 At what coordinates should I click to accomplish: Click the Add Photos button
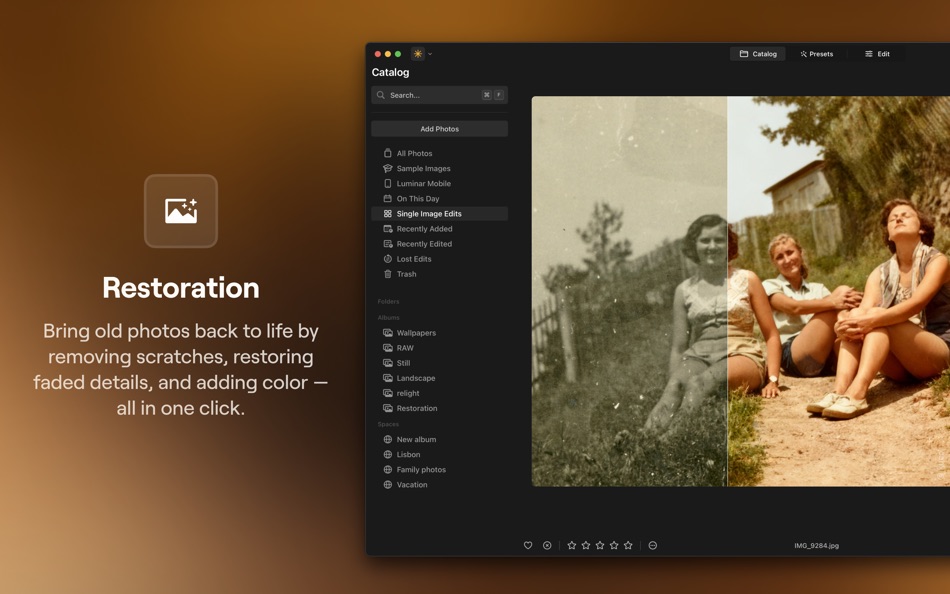(x=439, y=128)
